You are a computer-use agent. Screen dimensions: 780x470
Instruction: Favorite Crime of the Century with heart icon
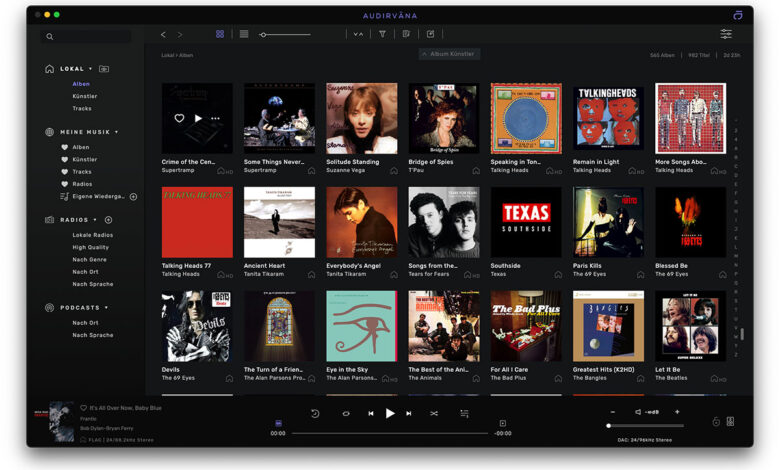pyautogui.click(x=179, y=118)
